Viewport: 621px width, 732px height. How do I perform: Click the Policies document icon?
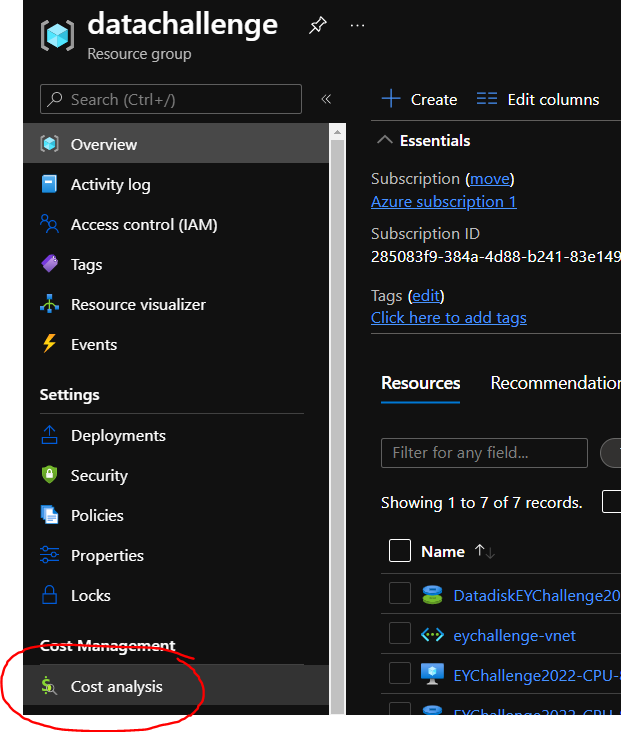coord(49,515)
